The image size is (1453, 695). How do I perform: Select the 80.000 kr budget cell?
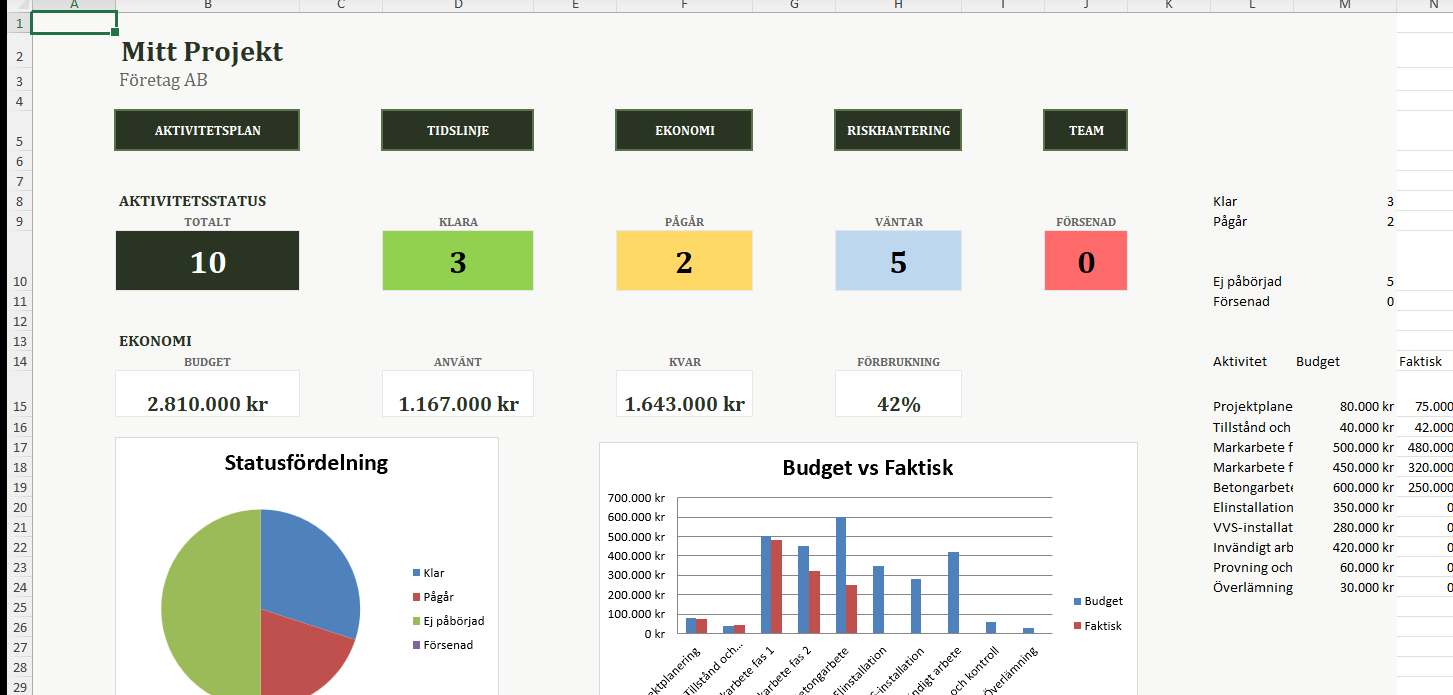coord(1344,406)
